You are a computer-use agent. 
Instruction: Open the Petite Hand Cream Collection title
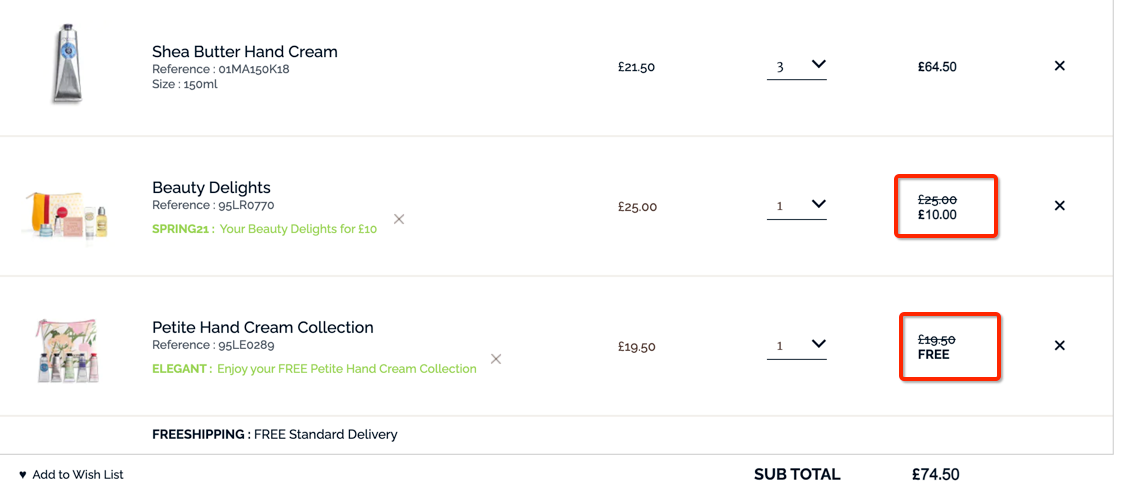point(263,328)
